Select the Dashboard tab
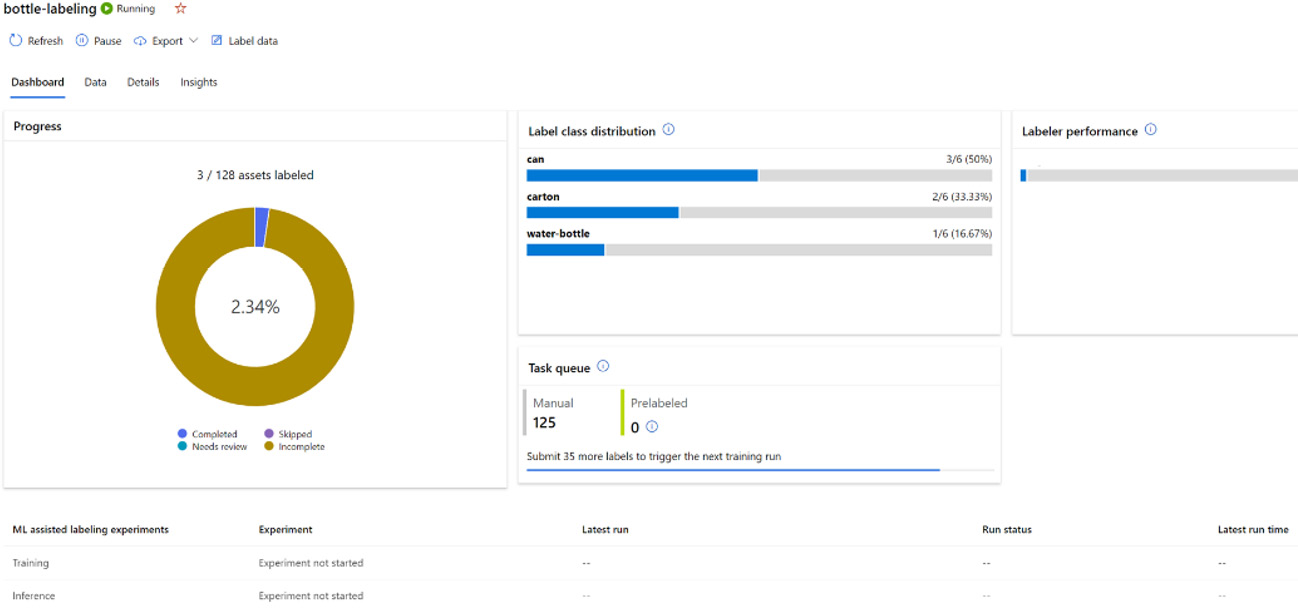The image size is (1298, 608). (38, 82)
